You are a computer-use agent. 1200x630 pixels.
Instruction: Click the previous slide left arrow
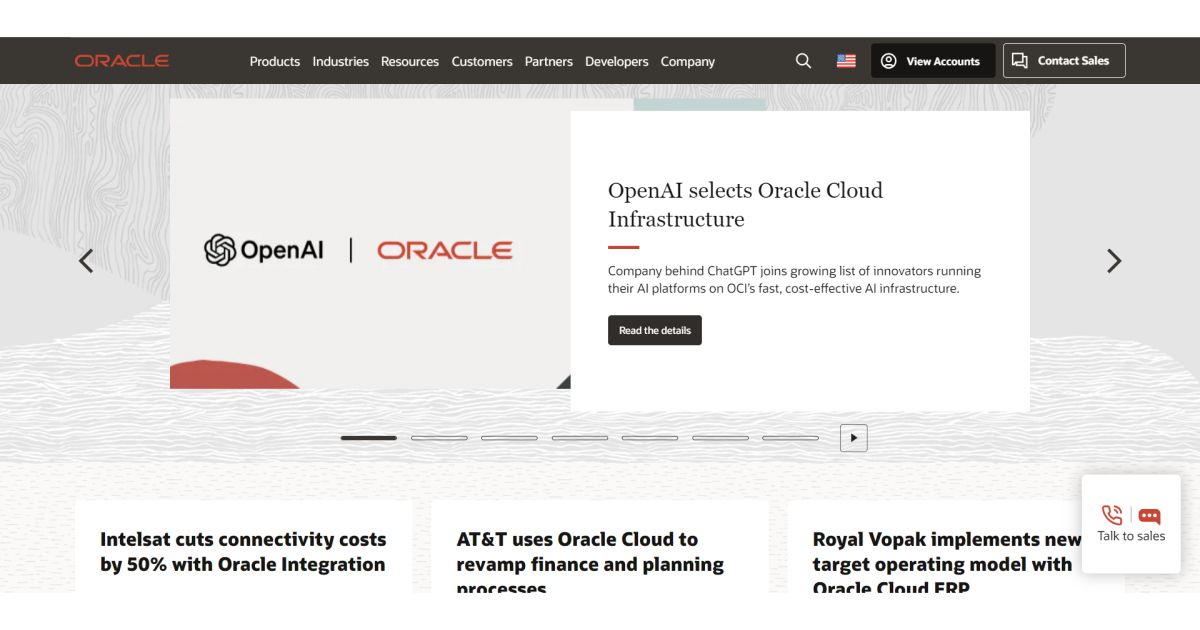(x=86, y=261)
